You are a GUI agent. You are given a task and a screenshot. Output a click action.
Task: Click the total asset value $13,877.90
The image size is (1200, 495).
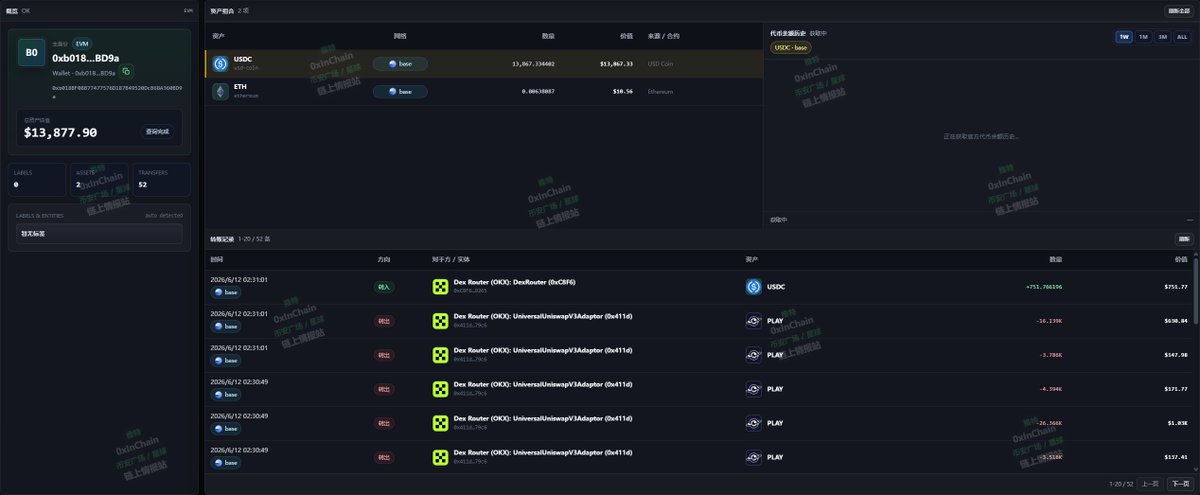click(60, 132)
